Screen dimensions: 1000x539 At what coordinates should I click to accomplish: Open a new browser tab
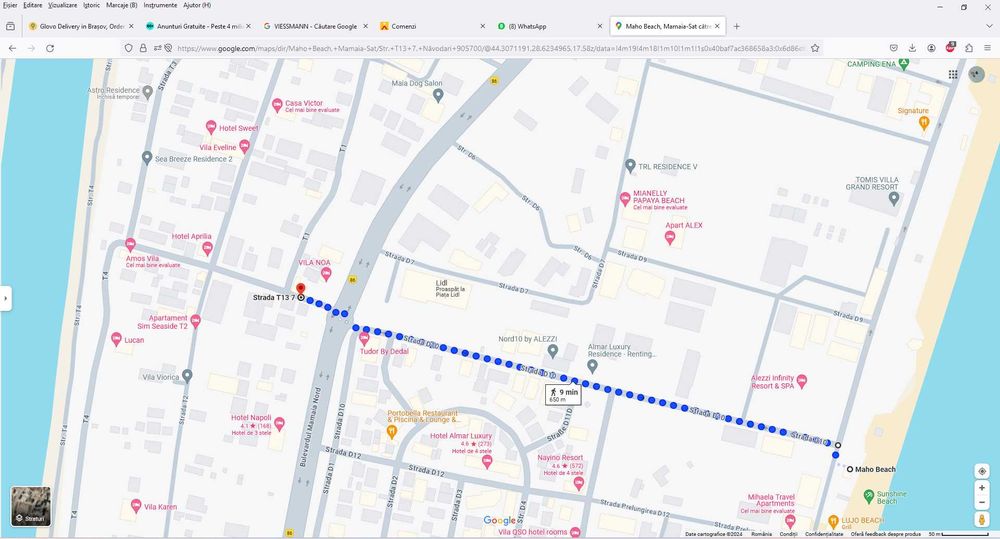pyautogui.click(x=737, y=26)
